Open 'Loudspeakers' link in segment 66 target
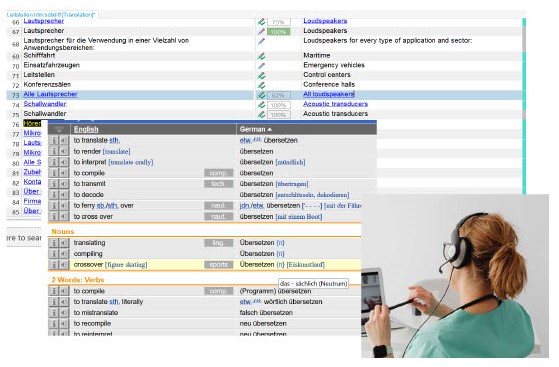The width and height of the screenshot is (559, 367). [325, 21]
